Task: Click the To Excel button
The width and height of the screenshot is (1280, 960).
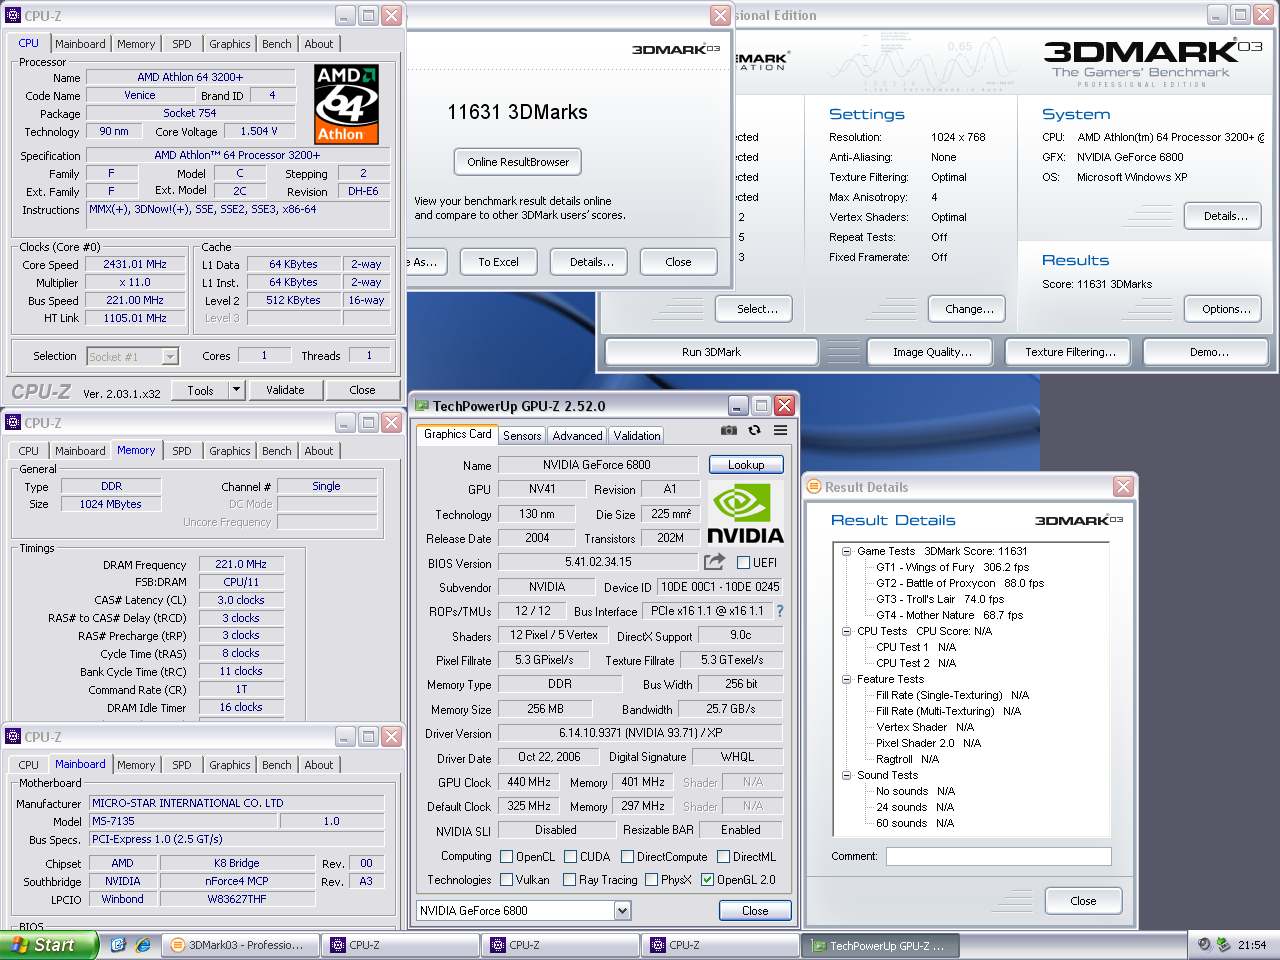Action: pyautogui.click(x=498, y=262)
